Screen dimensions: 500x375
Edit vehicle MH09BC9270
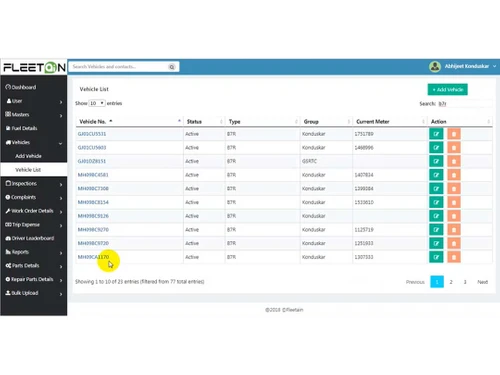coord(436,230)
